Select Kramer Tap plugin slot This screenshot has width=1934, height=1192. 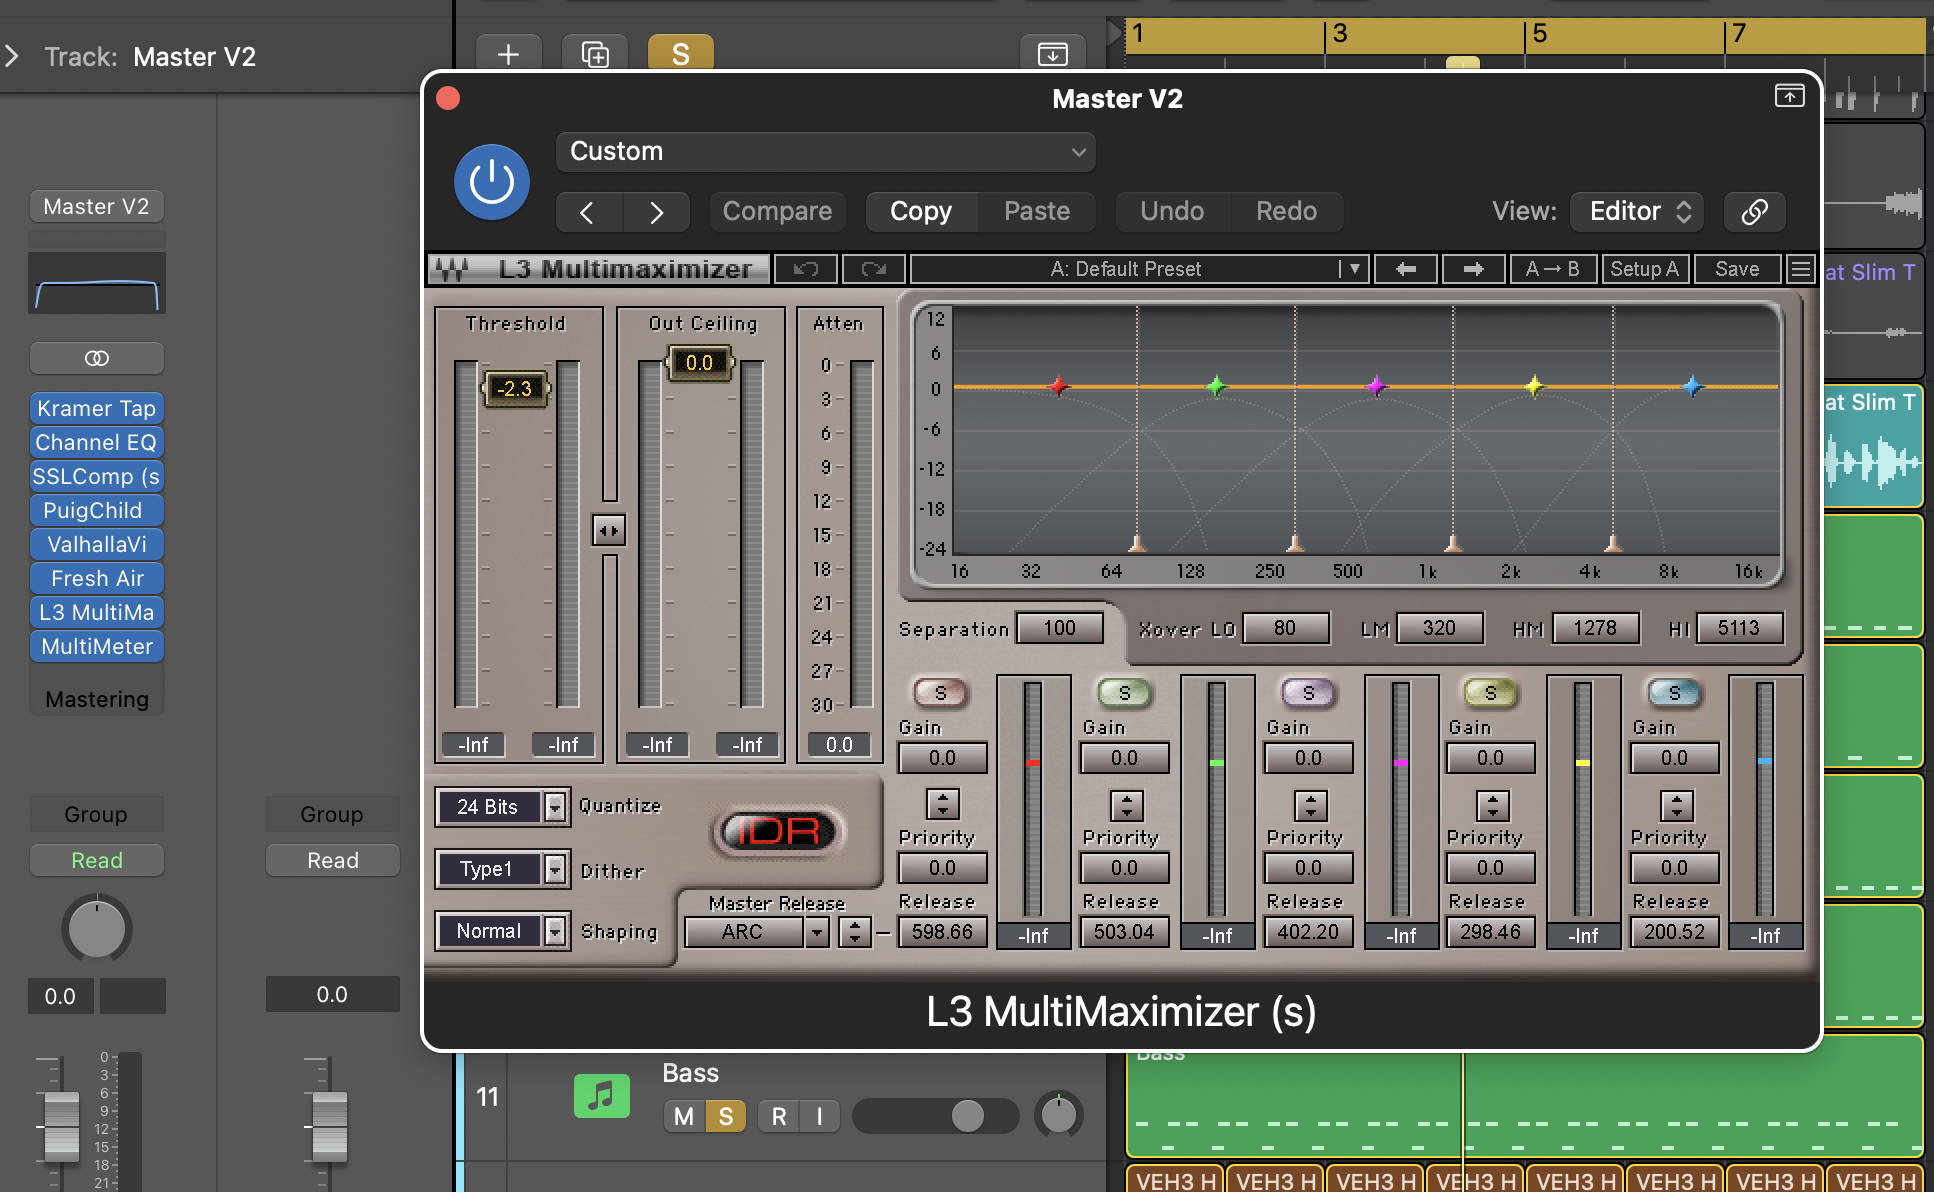[x=96, y=408]
